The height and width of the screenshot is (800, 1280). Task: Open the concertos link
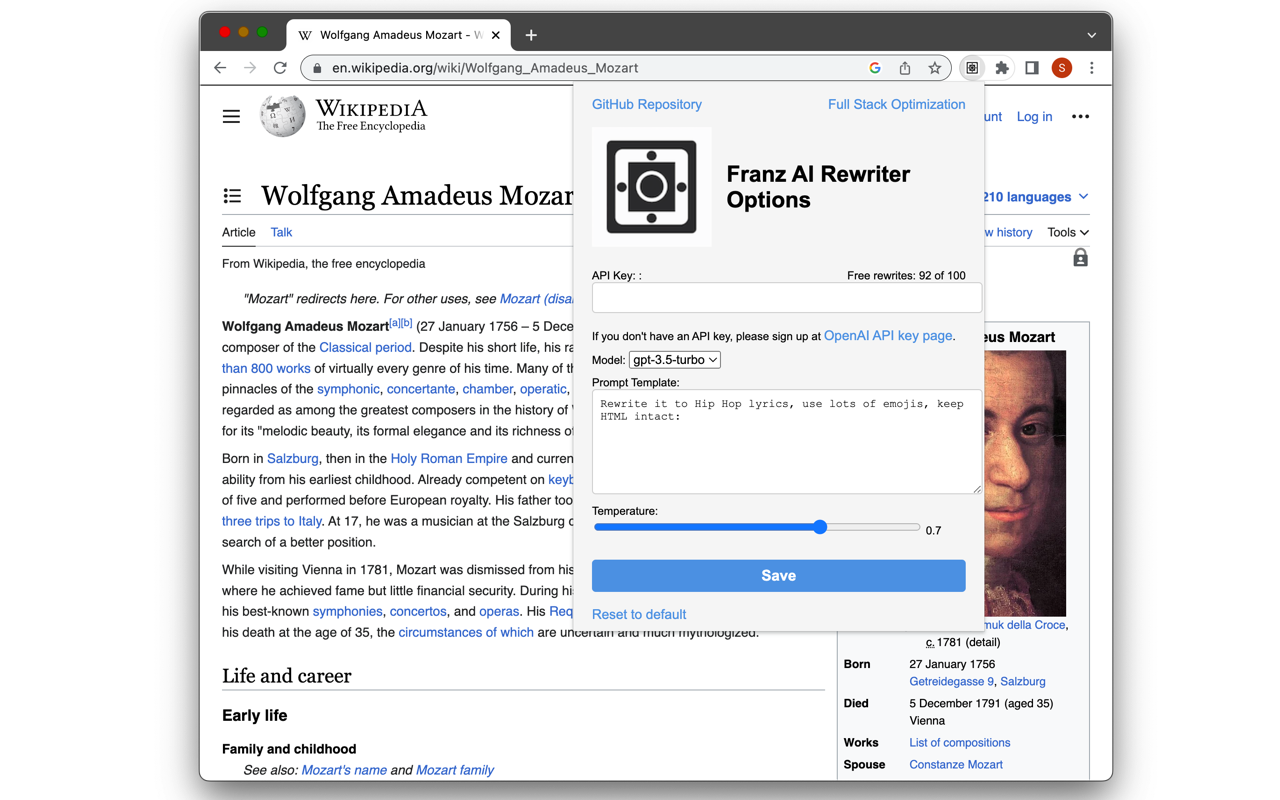tap(418, 611)
